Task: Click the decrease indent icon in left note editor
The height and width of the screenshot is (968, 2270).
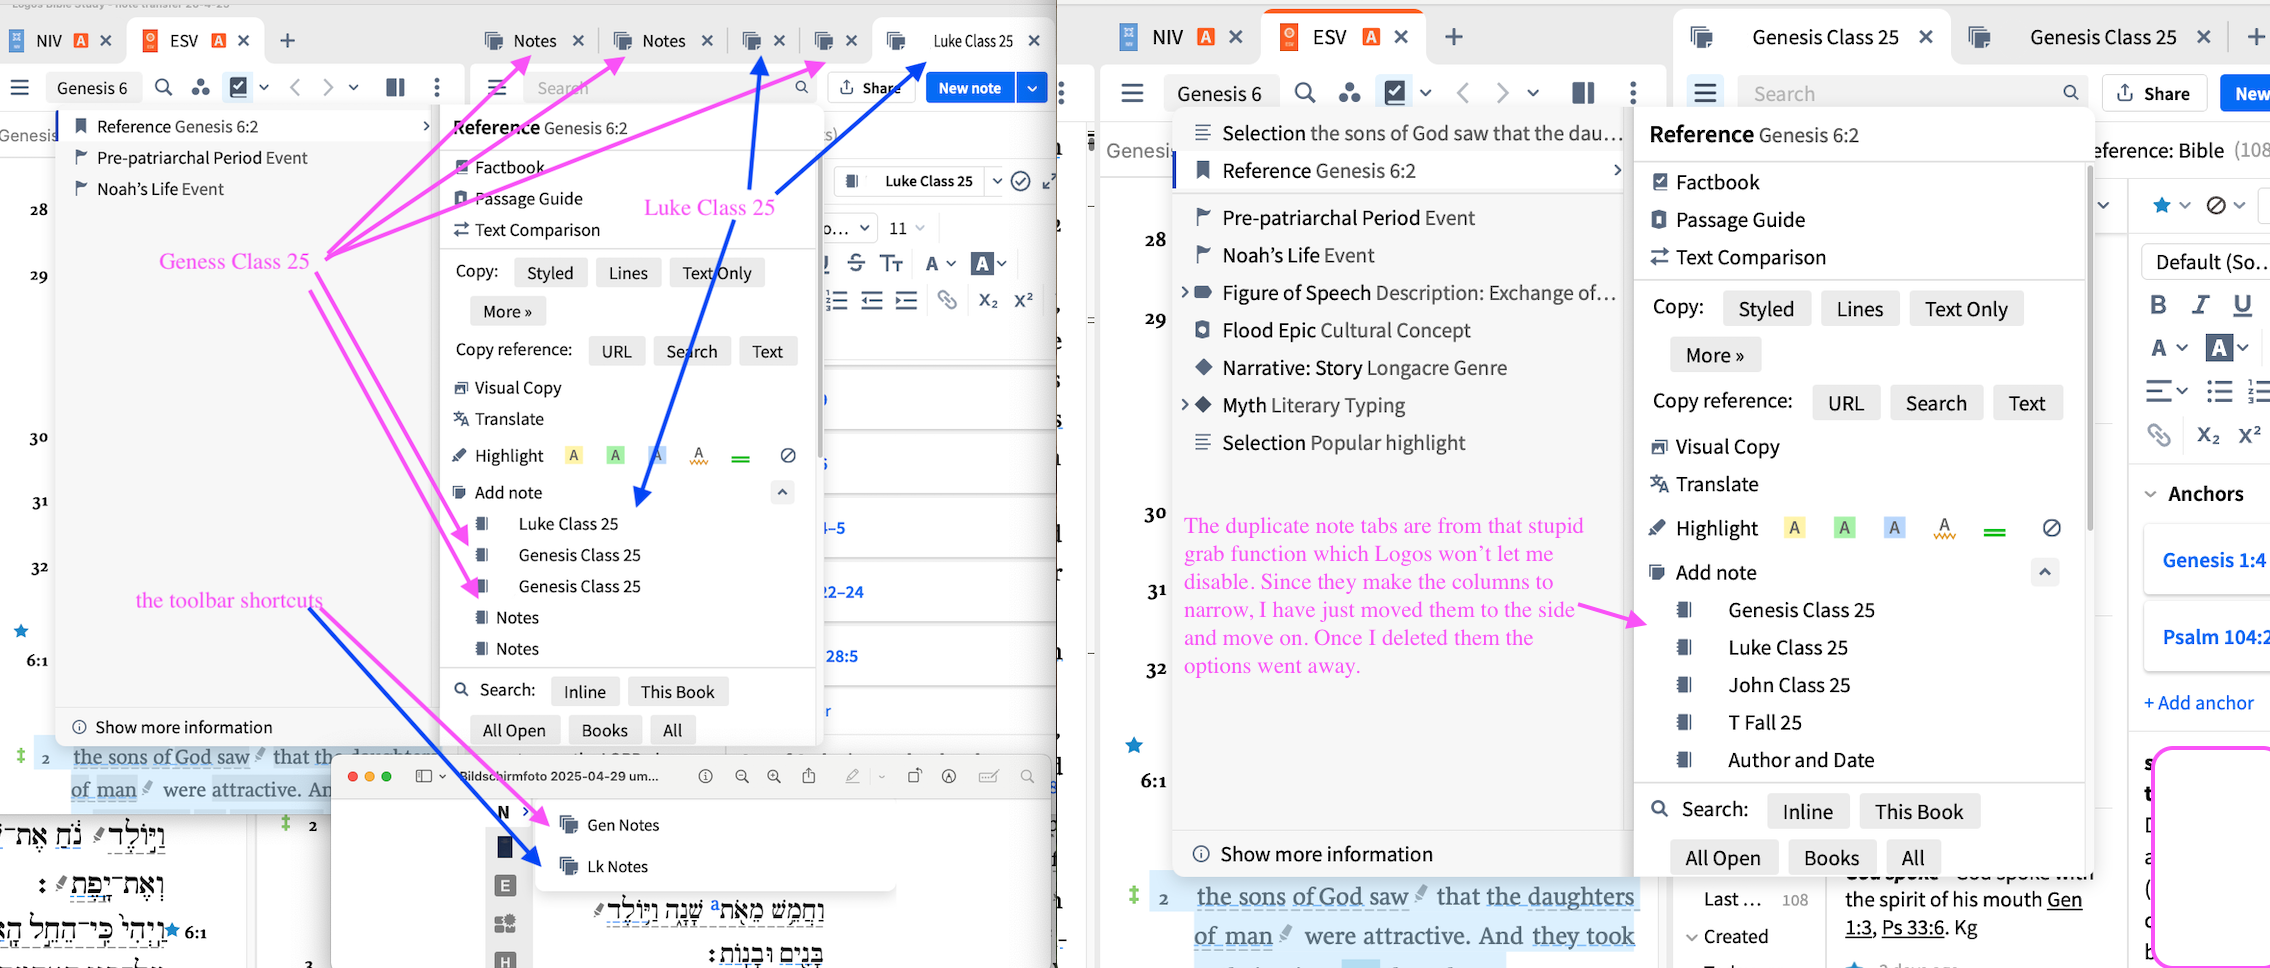Action: pos(872,300)
